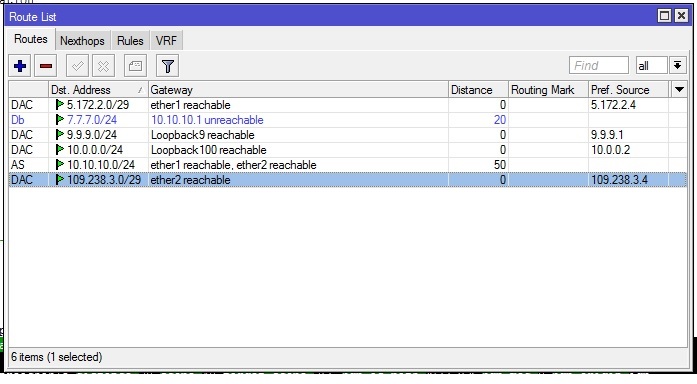697x384 pixels.
Task: Click Pref. Source value 109.238.3.4
Action: 619,180
